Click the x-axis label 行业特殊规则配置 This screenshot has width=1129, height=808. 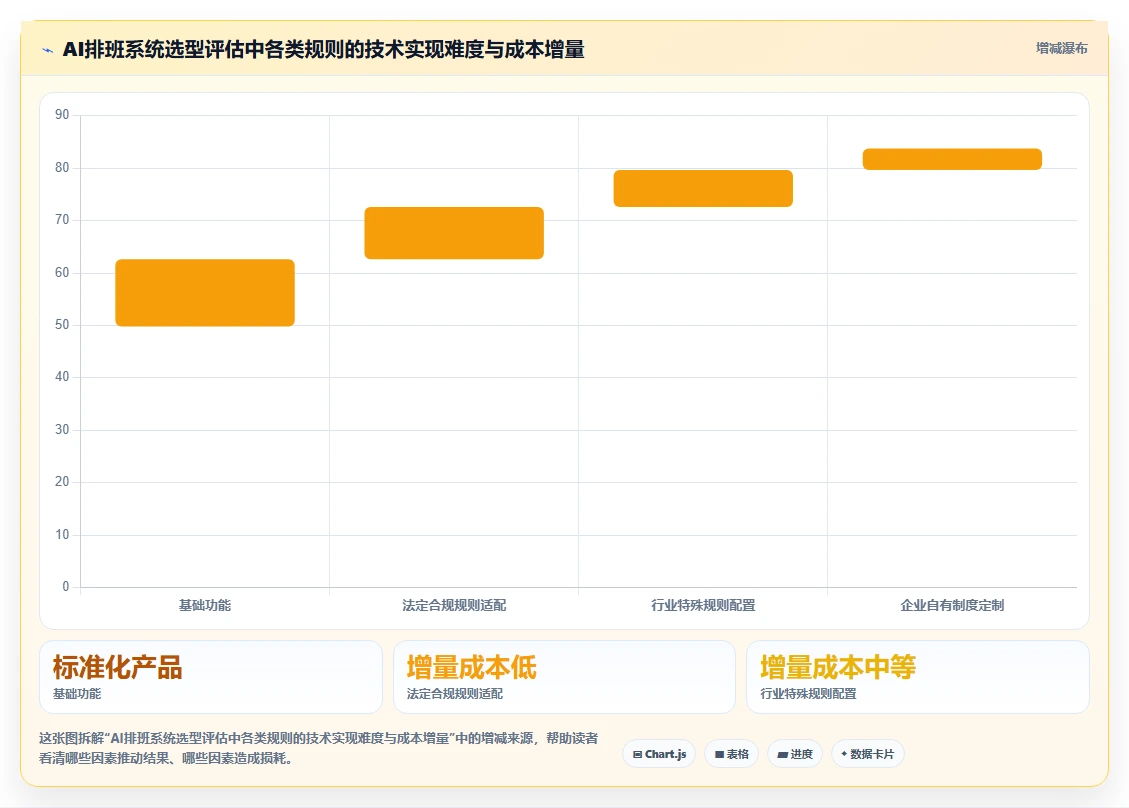[x=703, y=606]
